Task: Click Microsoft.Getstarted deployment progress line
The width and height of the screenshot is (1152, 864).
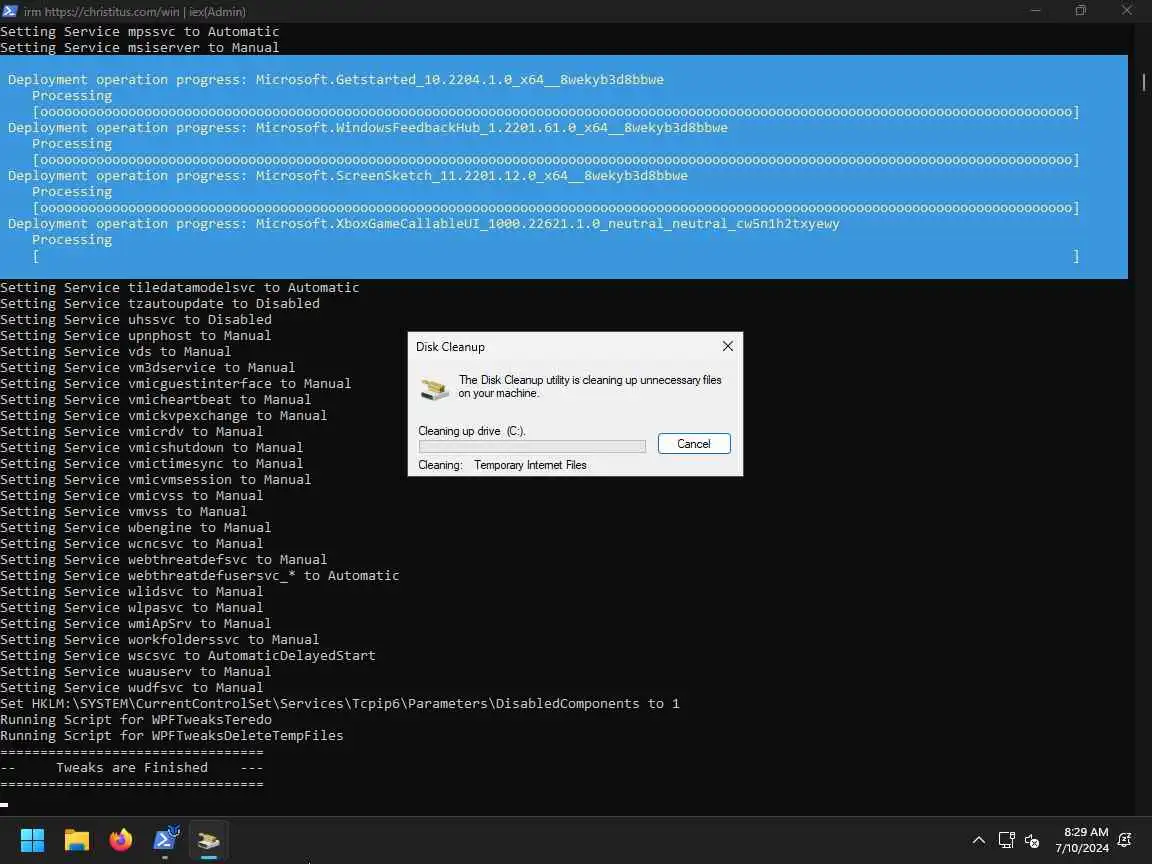Action: coord(336,79)
